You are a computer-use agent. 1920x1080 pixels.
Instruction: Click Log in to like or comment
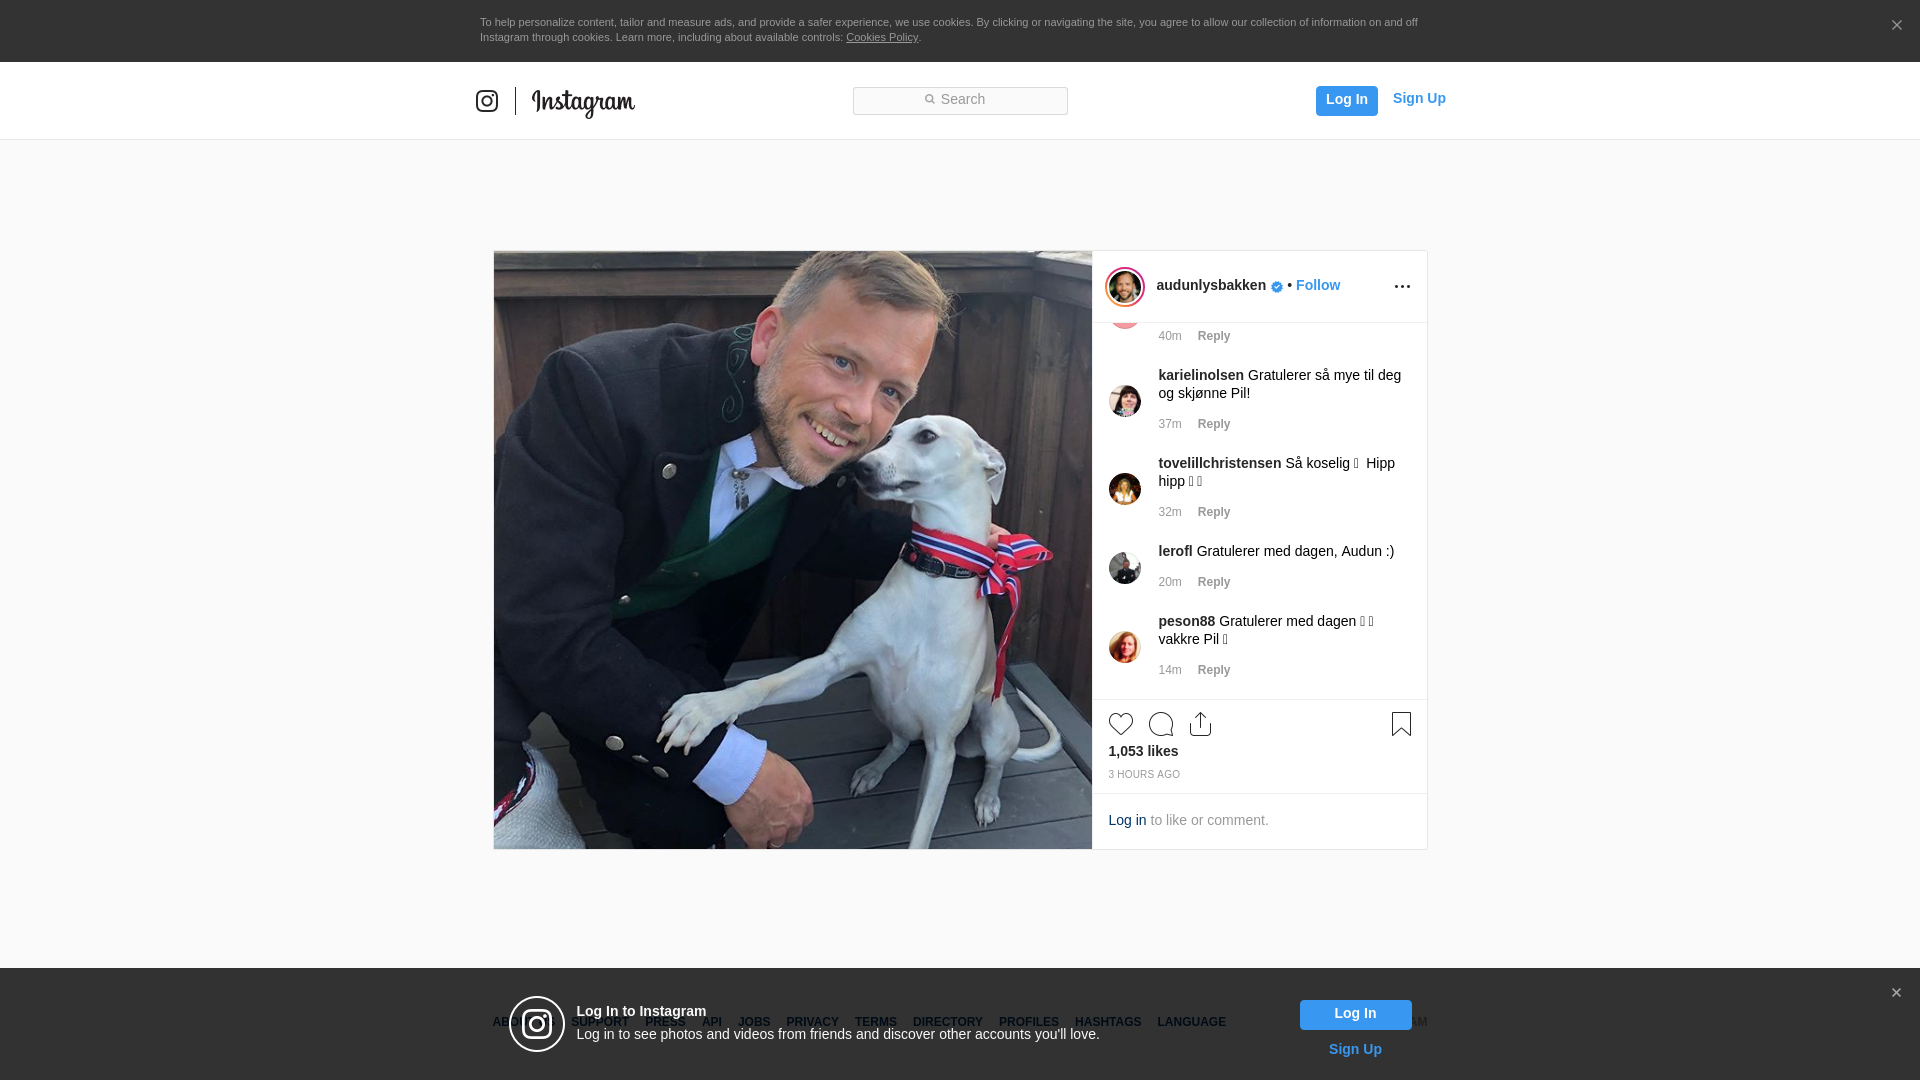tap(1127, 820)
